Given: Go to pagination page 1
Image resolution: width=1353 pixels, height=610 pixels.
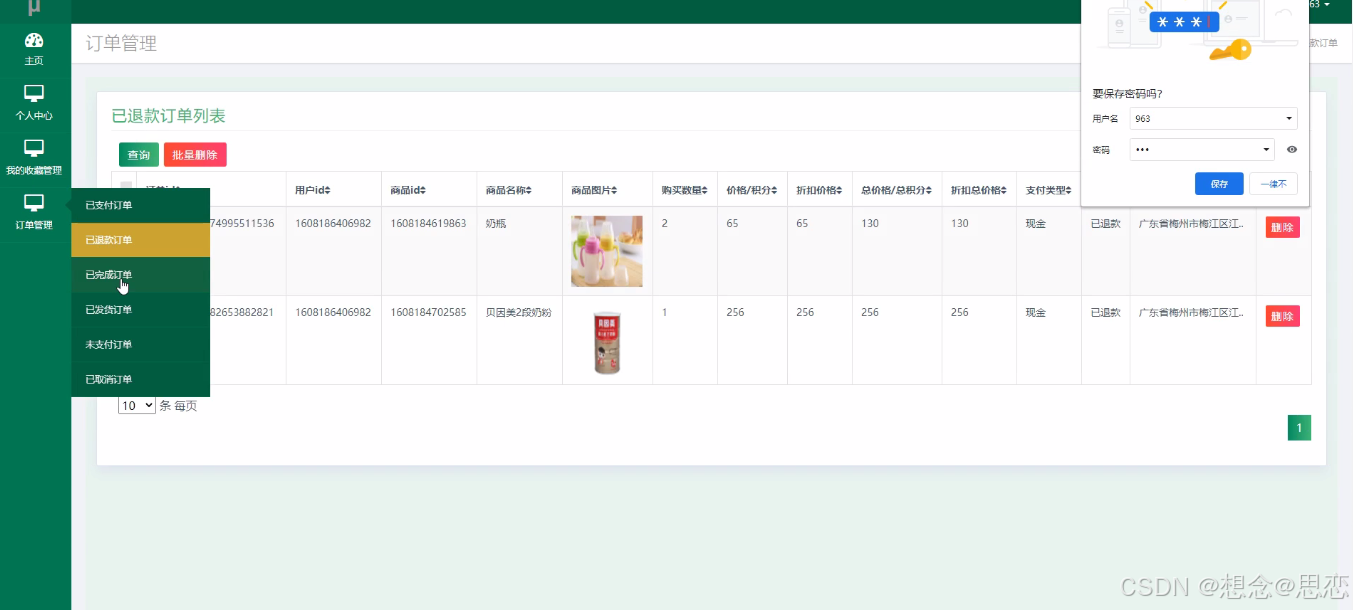Looking at the screenshot, I should pos(1299,428).
